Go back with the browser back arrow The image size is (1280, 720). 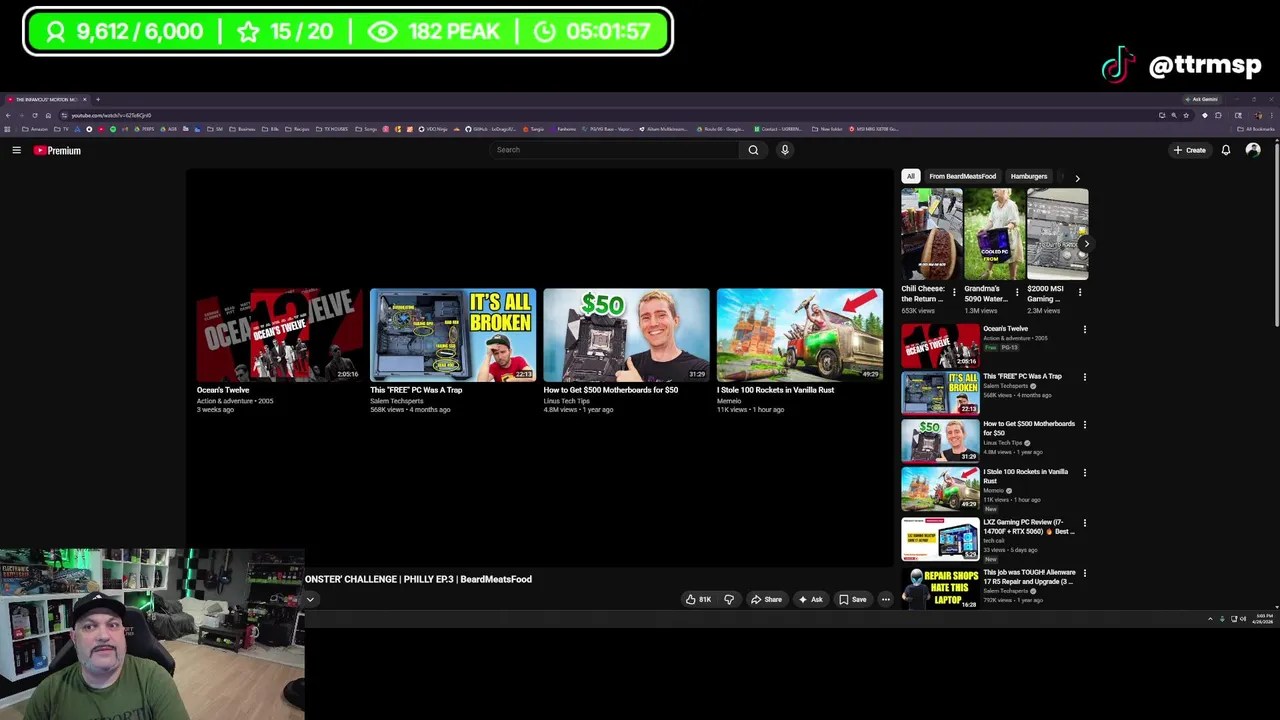8,115
